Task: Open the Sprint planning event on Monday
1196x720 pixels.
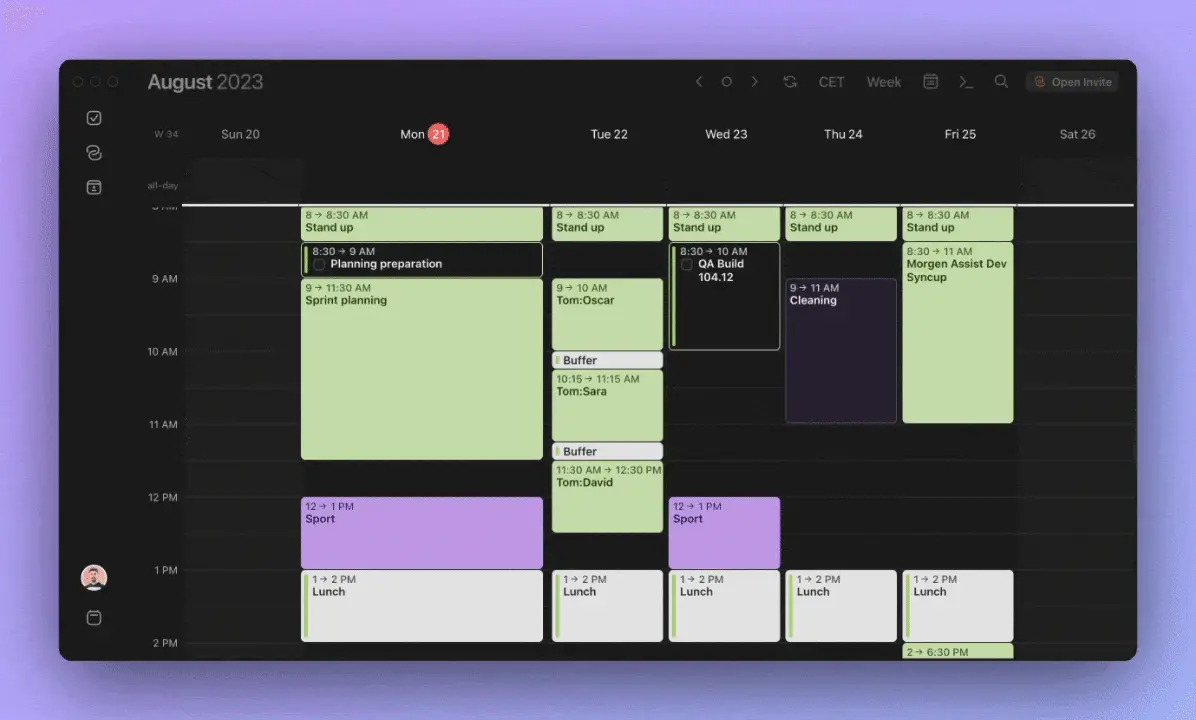Action: 421,370
